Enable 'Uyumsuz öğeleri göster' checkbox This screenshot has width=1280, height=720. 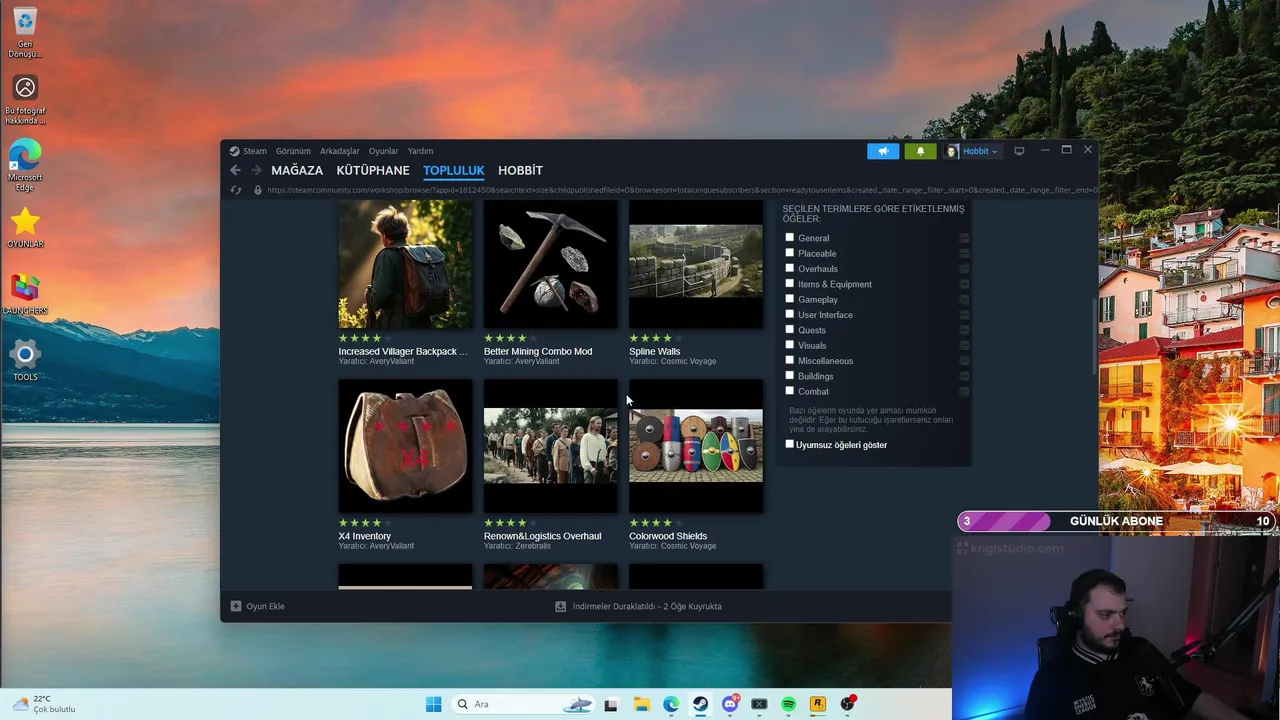(790, 444)
